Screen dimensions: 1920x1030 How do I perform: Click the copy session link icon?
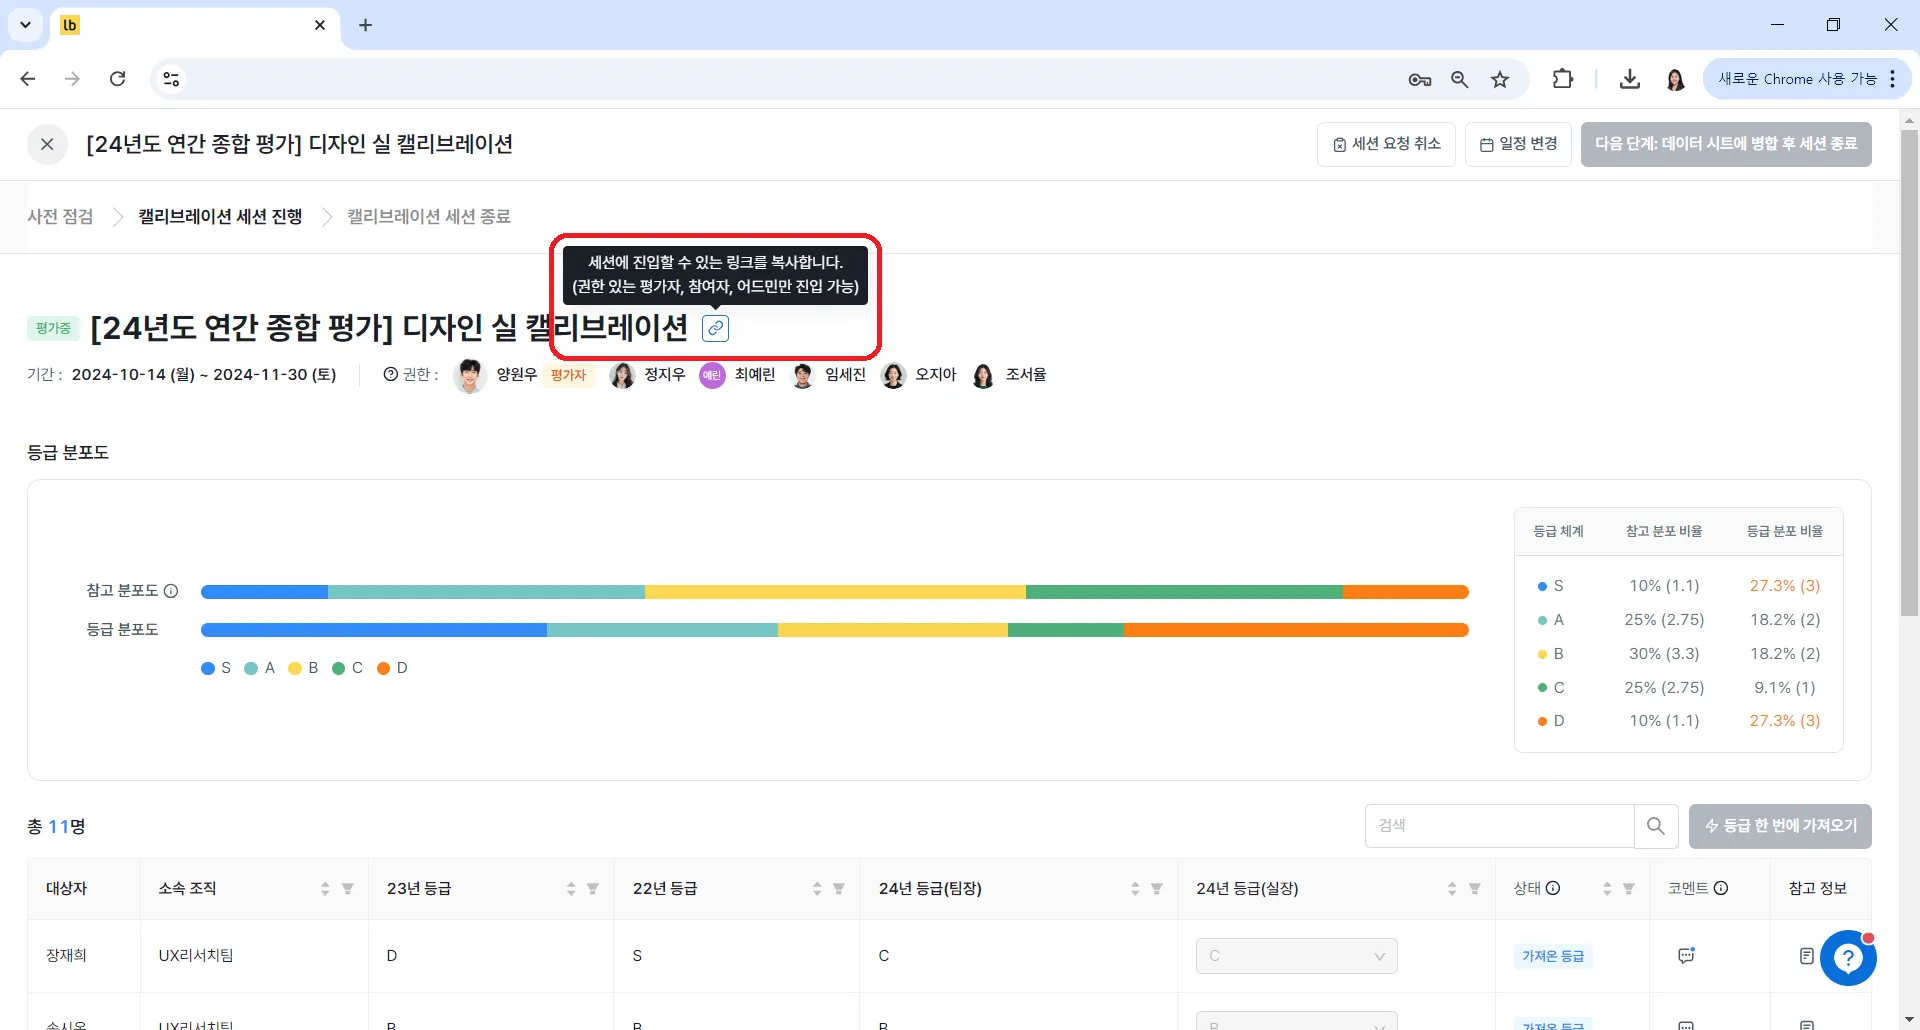coord(715,328)
